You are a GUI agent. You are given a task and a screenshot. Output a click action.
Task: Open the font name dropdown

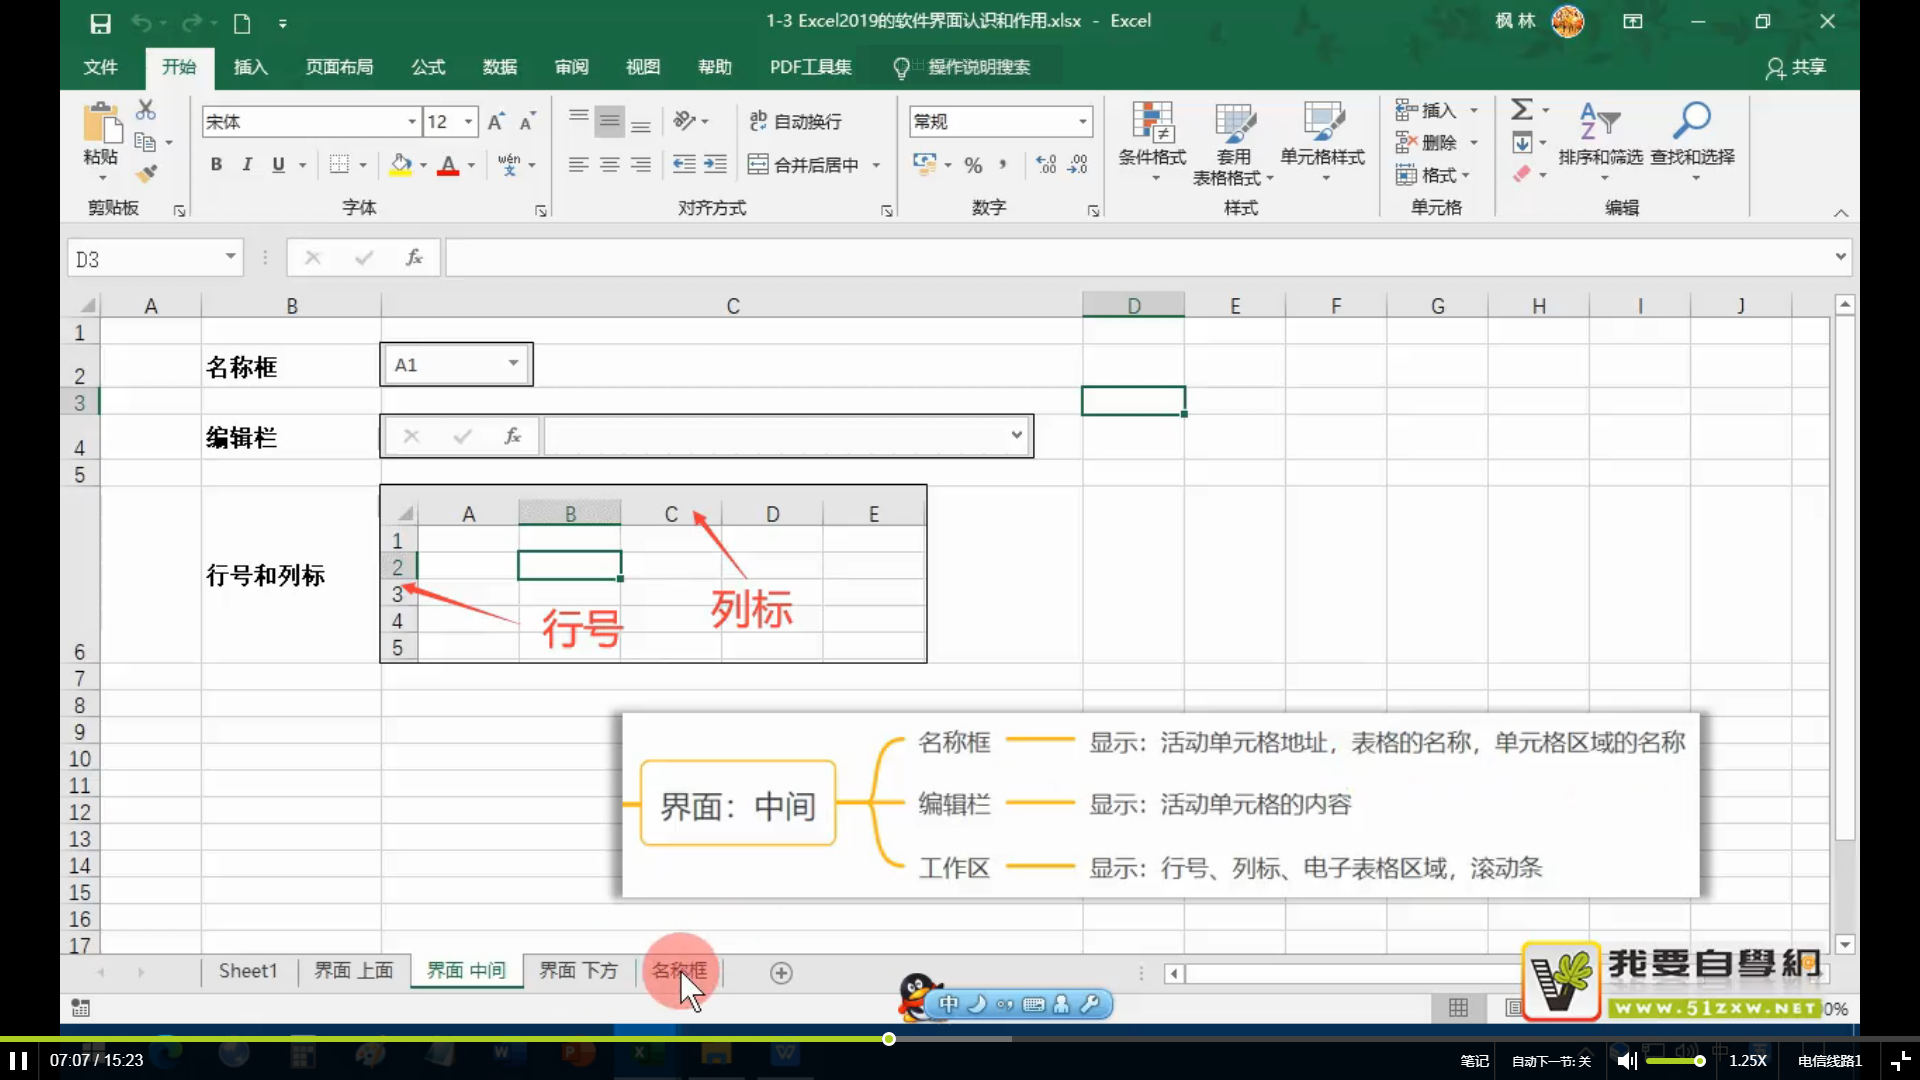tap(411, 122)
